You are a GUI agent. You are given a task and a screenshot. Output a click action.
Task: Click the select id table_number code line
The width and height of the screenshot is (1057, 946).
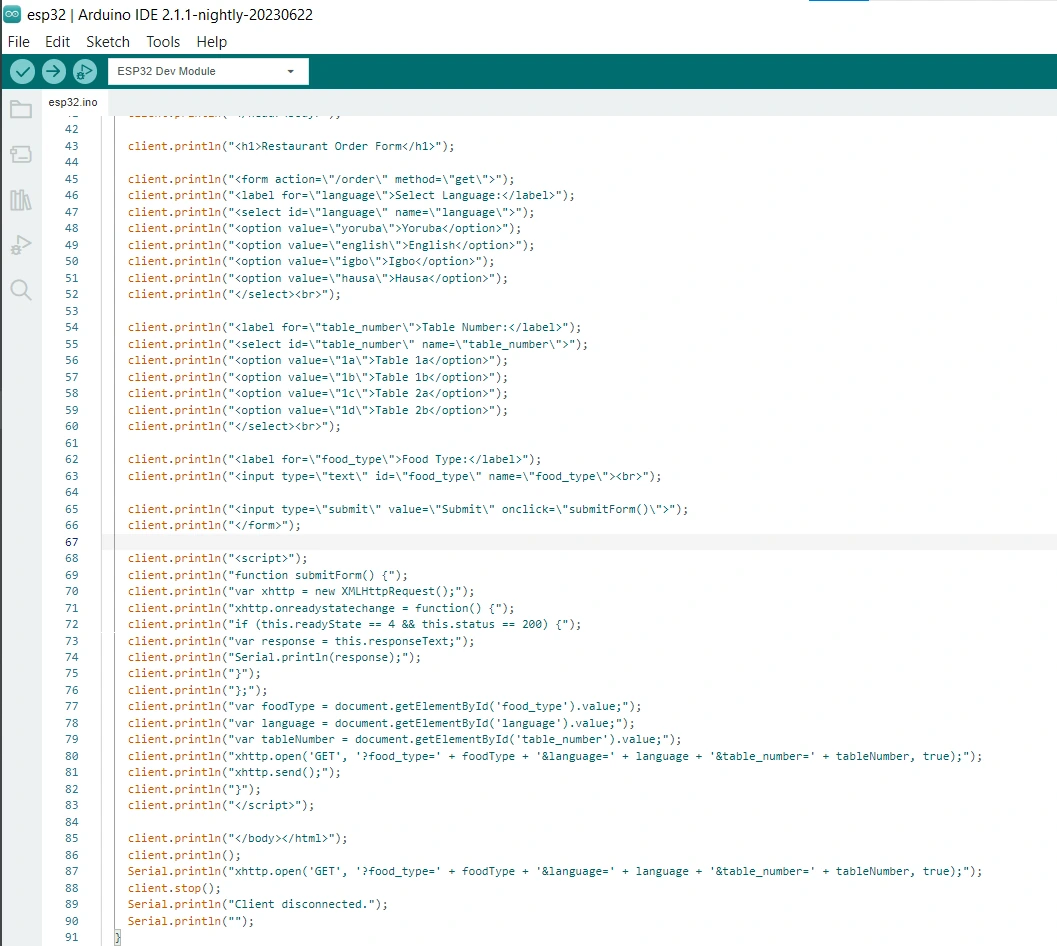(x=358, y=345)
